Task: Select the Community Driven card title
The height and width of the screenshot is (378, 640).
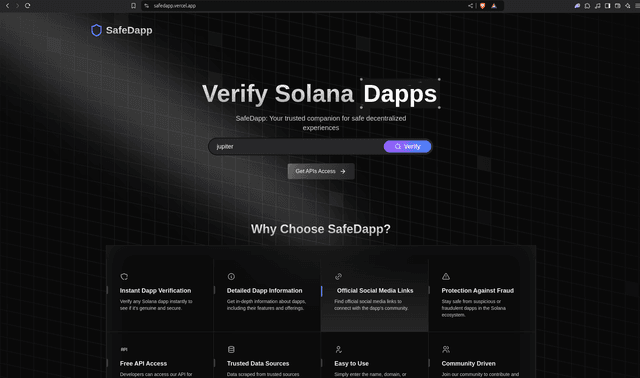Action: point(469,364)
